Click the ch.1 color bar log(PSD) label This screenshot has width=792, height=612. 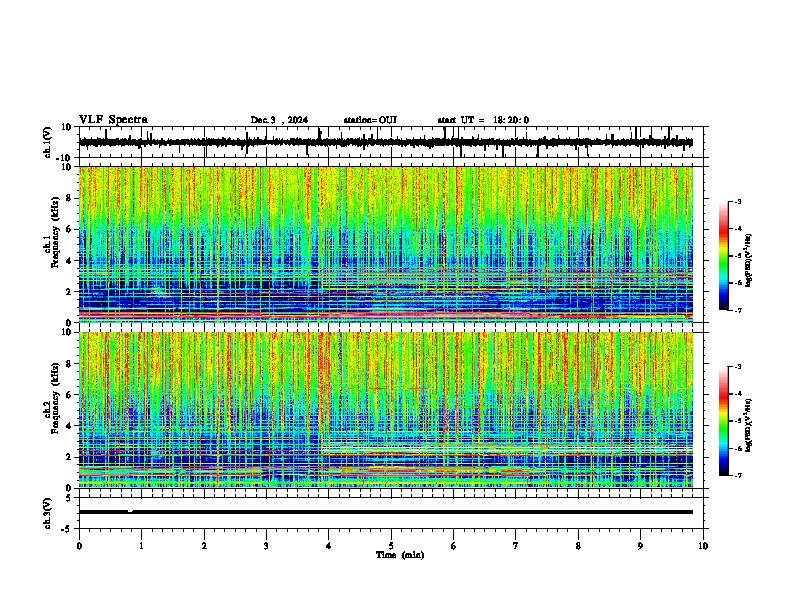(749, 260)
